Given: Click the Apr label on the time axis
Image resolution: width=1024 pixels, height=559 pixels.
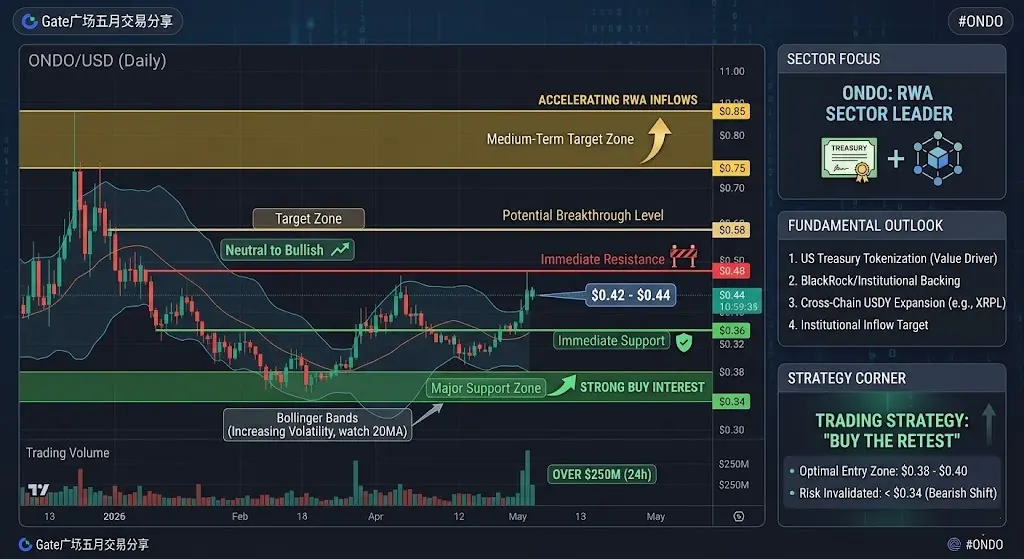Looking at the screenshot, I should click(376, 517).
